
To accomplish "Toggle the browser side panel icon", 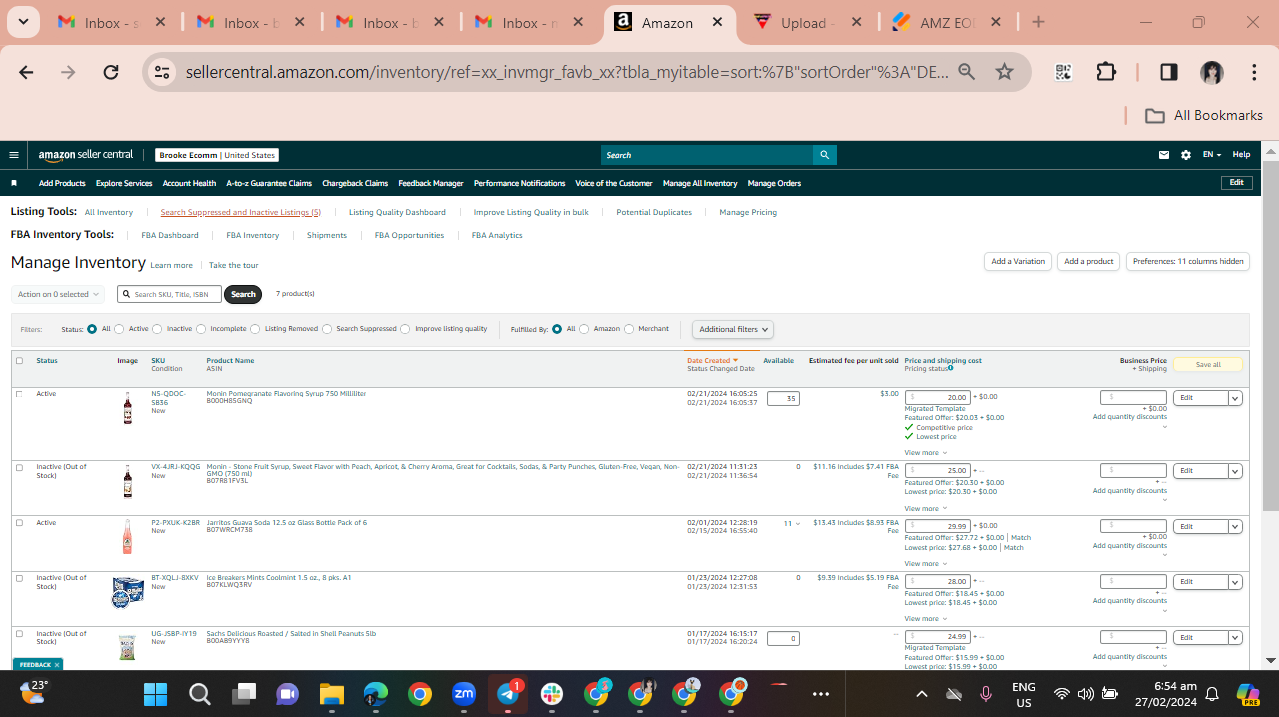I will click(1168, 72).
